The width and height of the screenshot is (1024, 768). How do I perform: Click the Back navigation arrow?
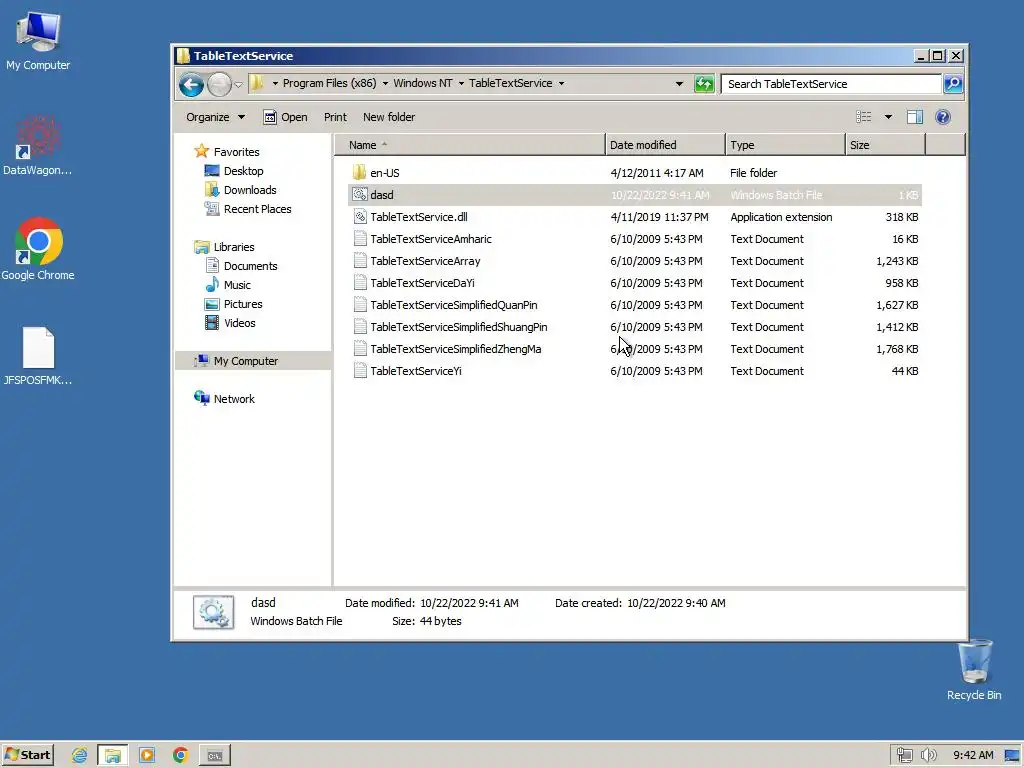pyautogui.click(x=191, y=84)
